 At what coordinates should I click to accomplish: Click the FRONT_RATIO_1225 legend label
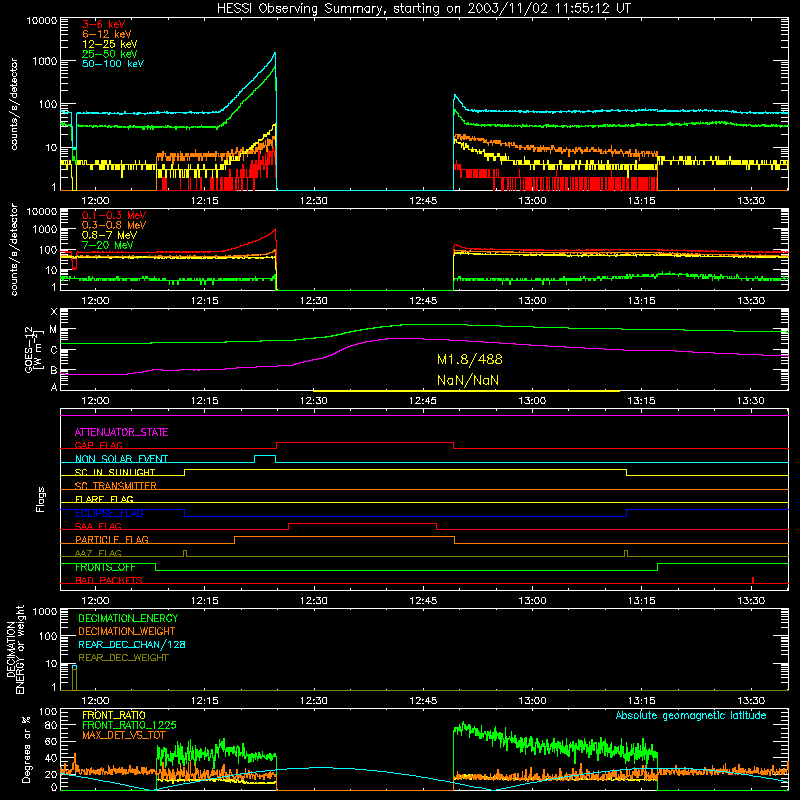click(x=129, y=725)
